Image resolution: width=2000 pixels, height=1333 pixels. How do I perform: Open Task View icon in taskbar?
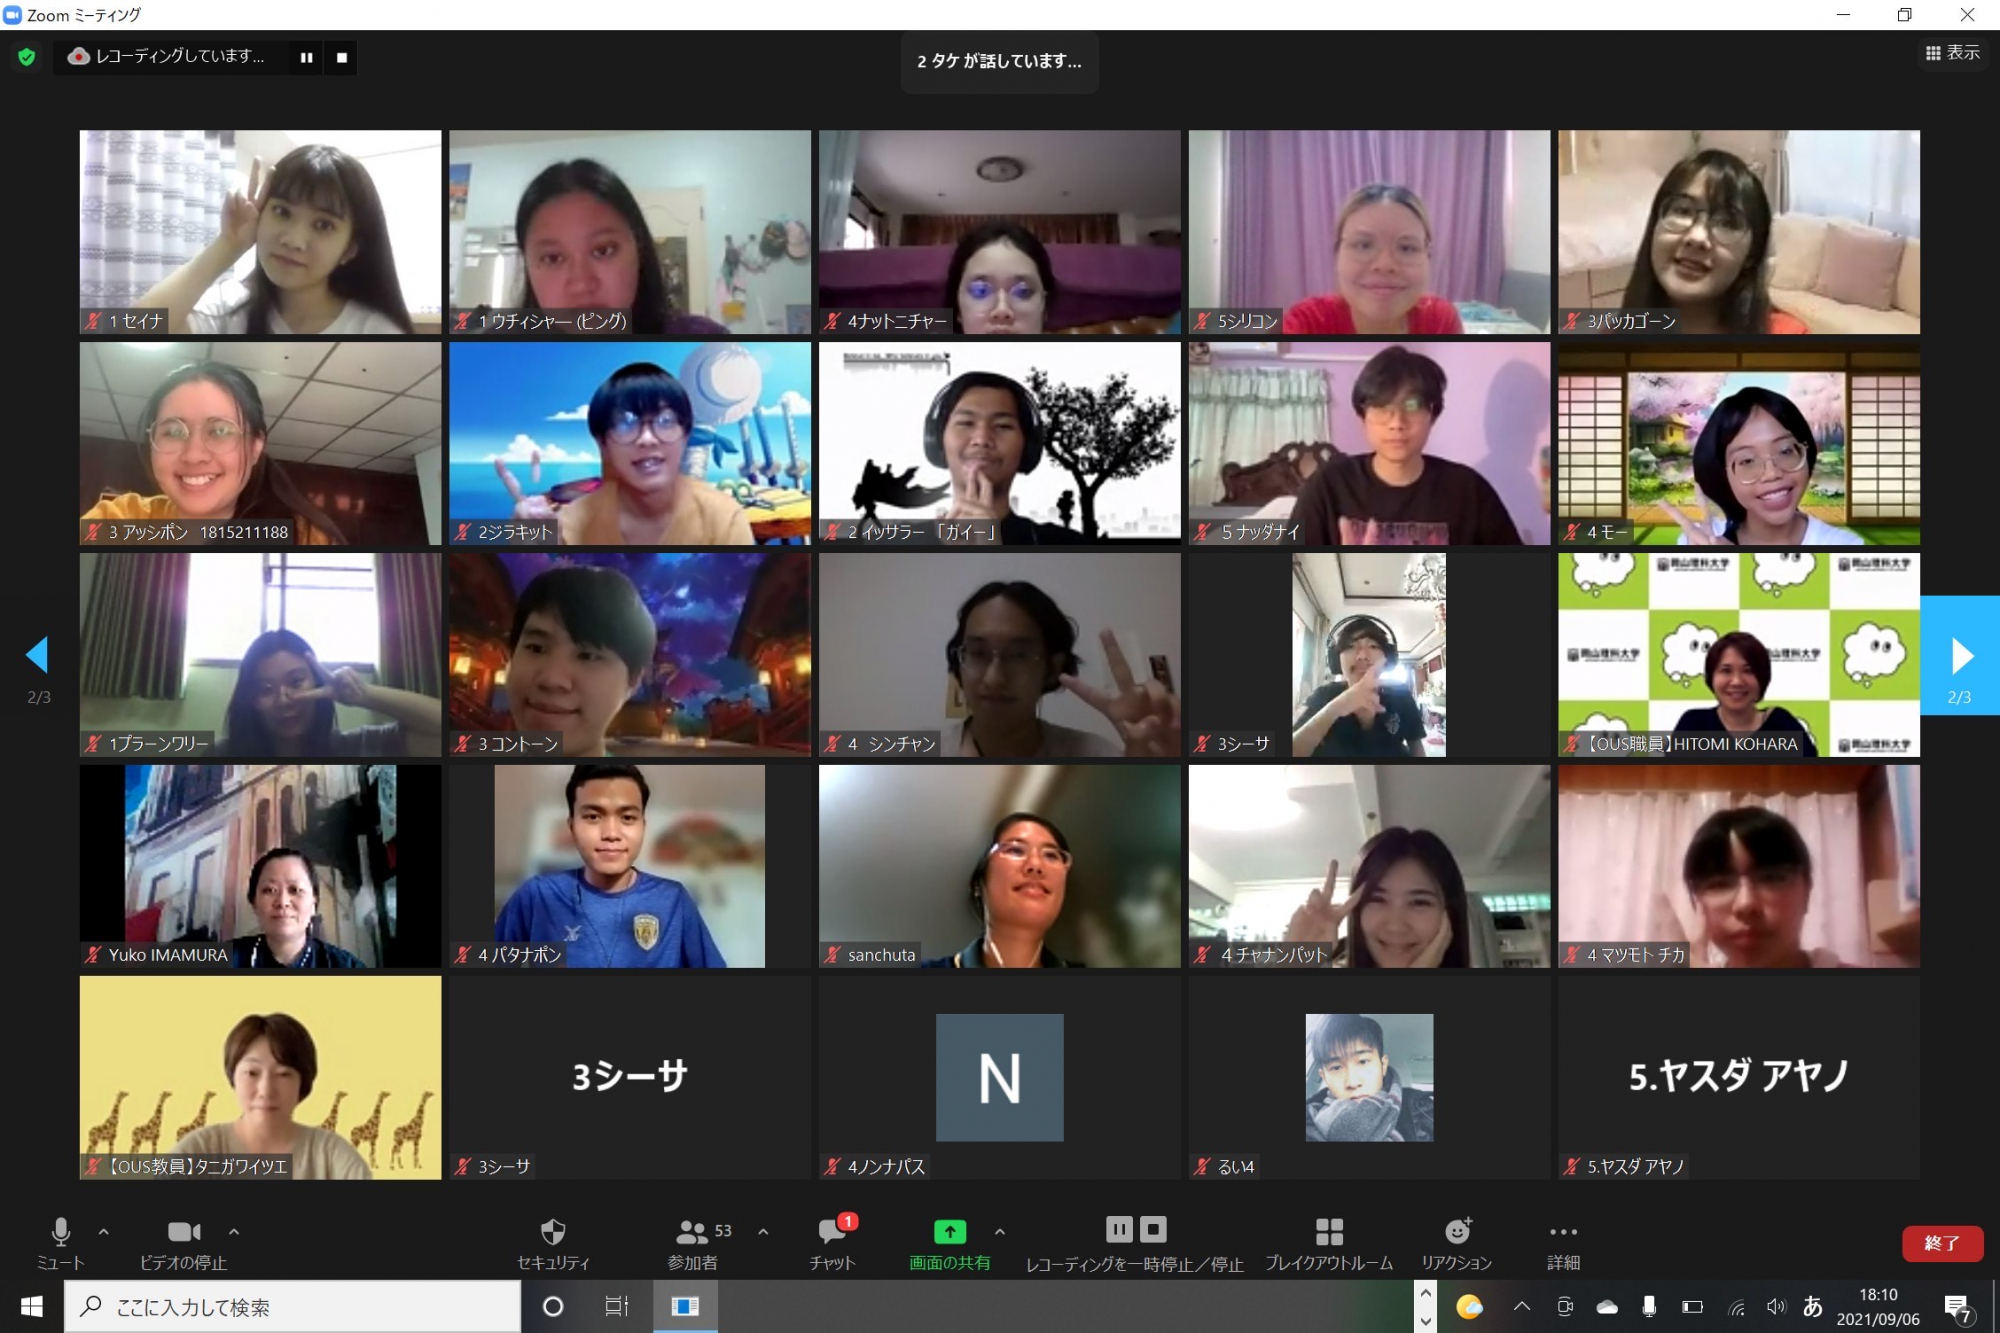[617, 1307]
